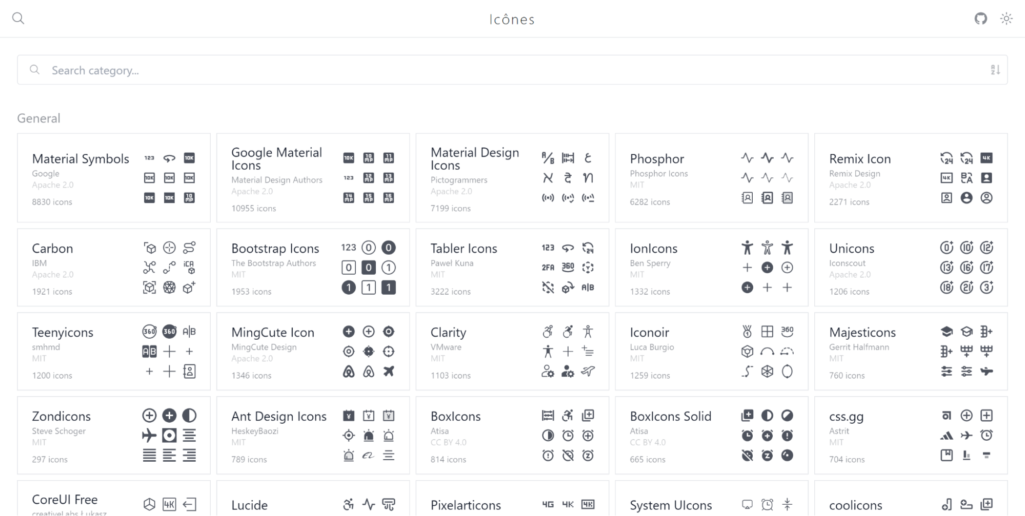Toggle dark mode with the sun icon
This screenshot has width=1025, height=516.
coord(1006,18)
